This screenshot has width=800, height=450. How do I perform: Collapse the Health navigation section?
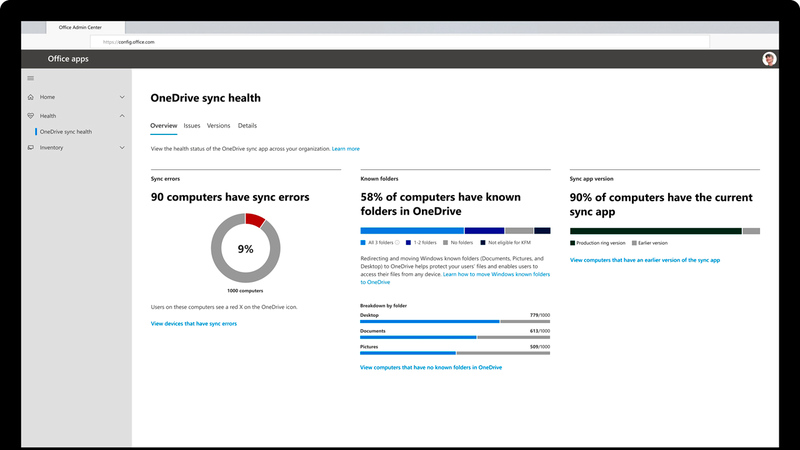click(122, 116)
